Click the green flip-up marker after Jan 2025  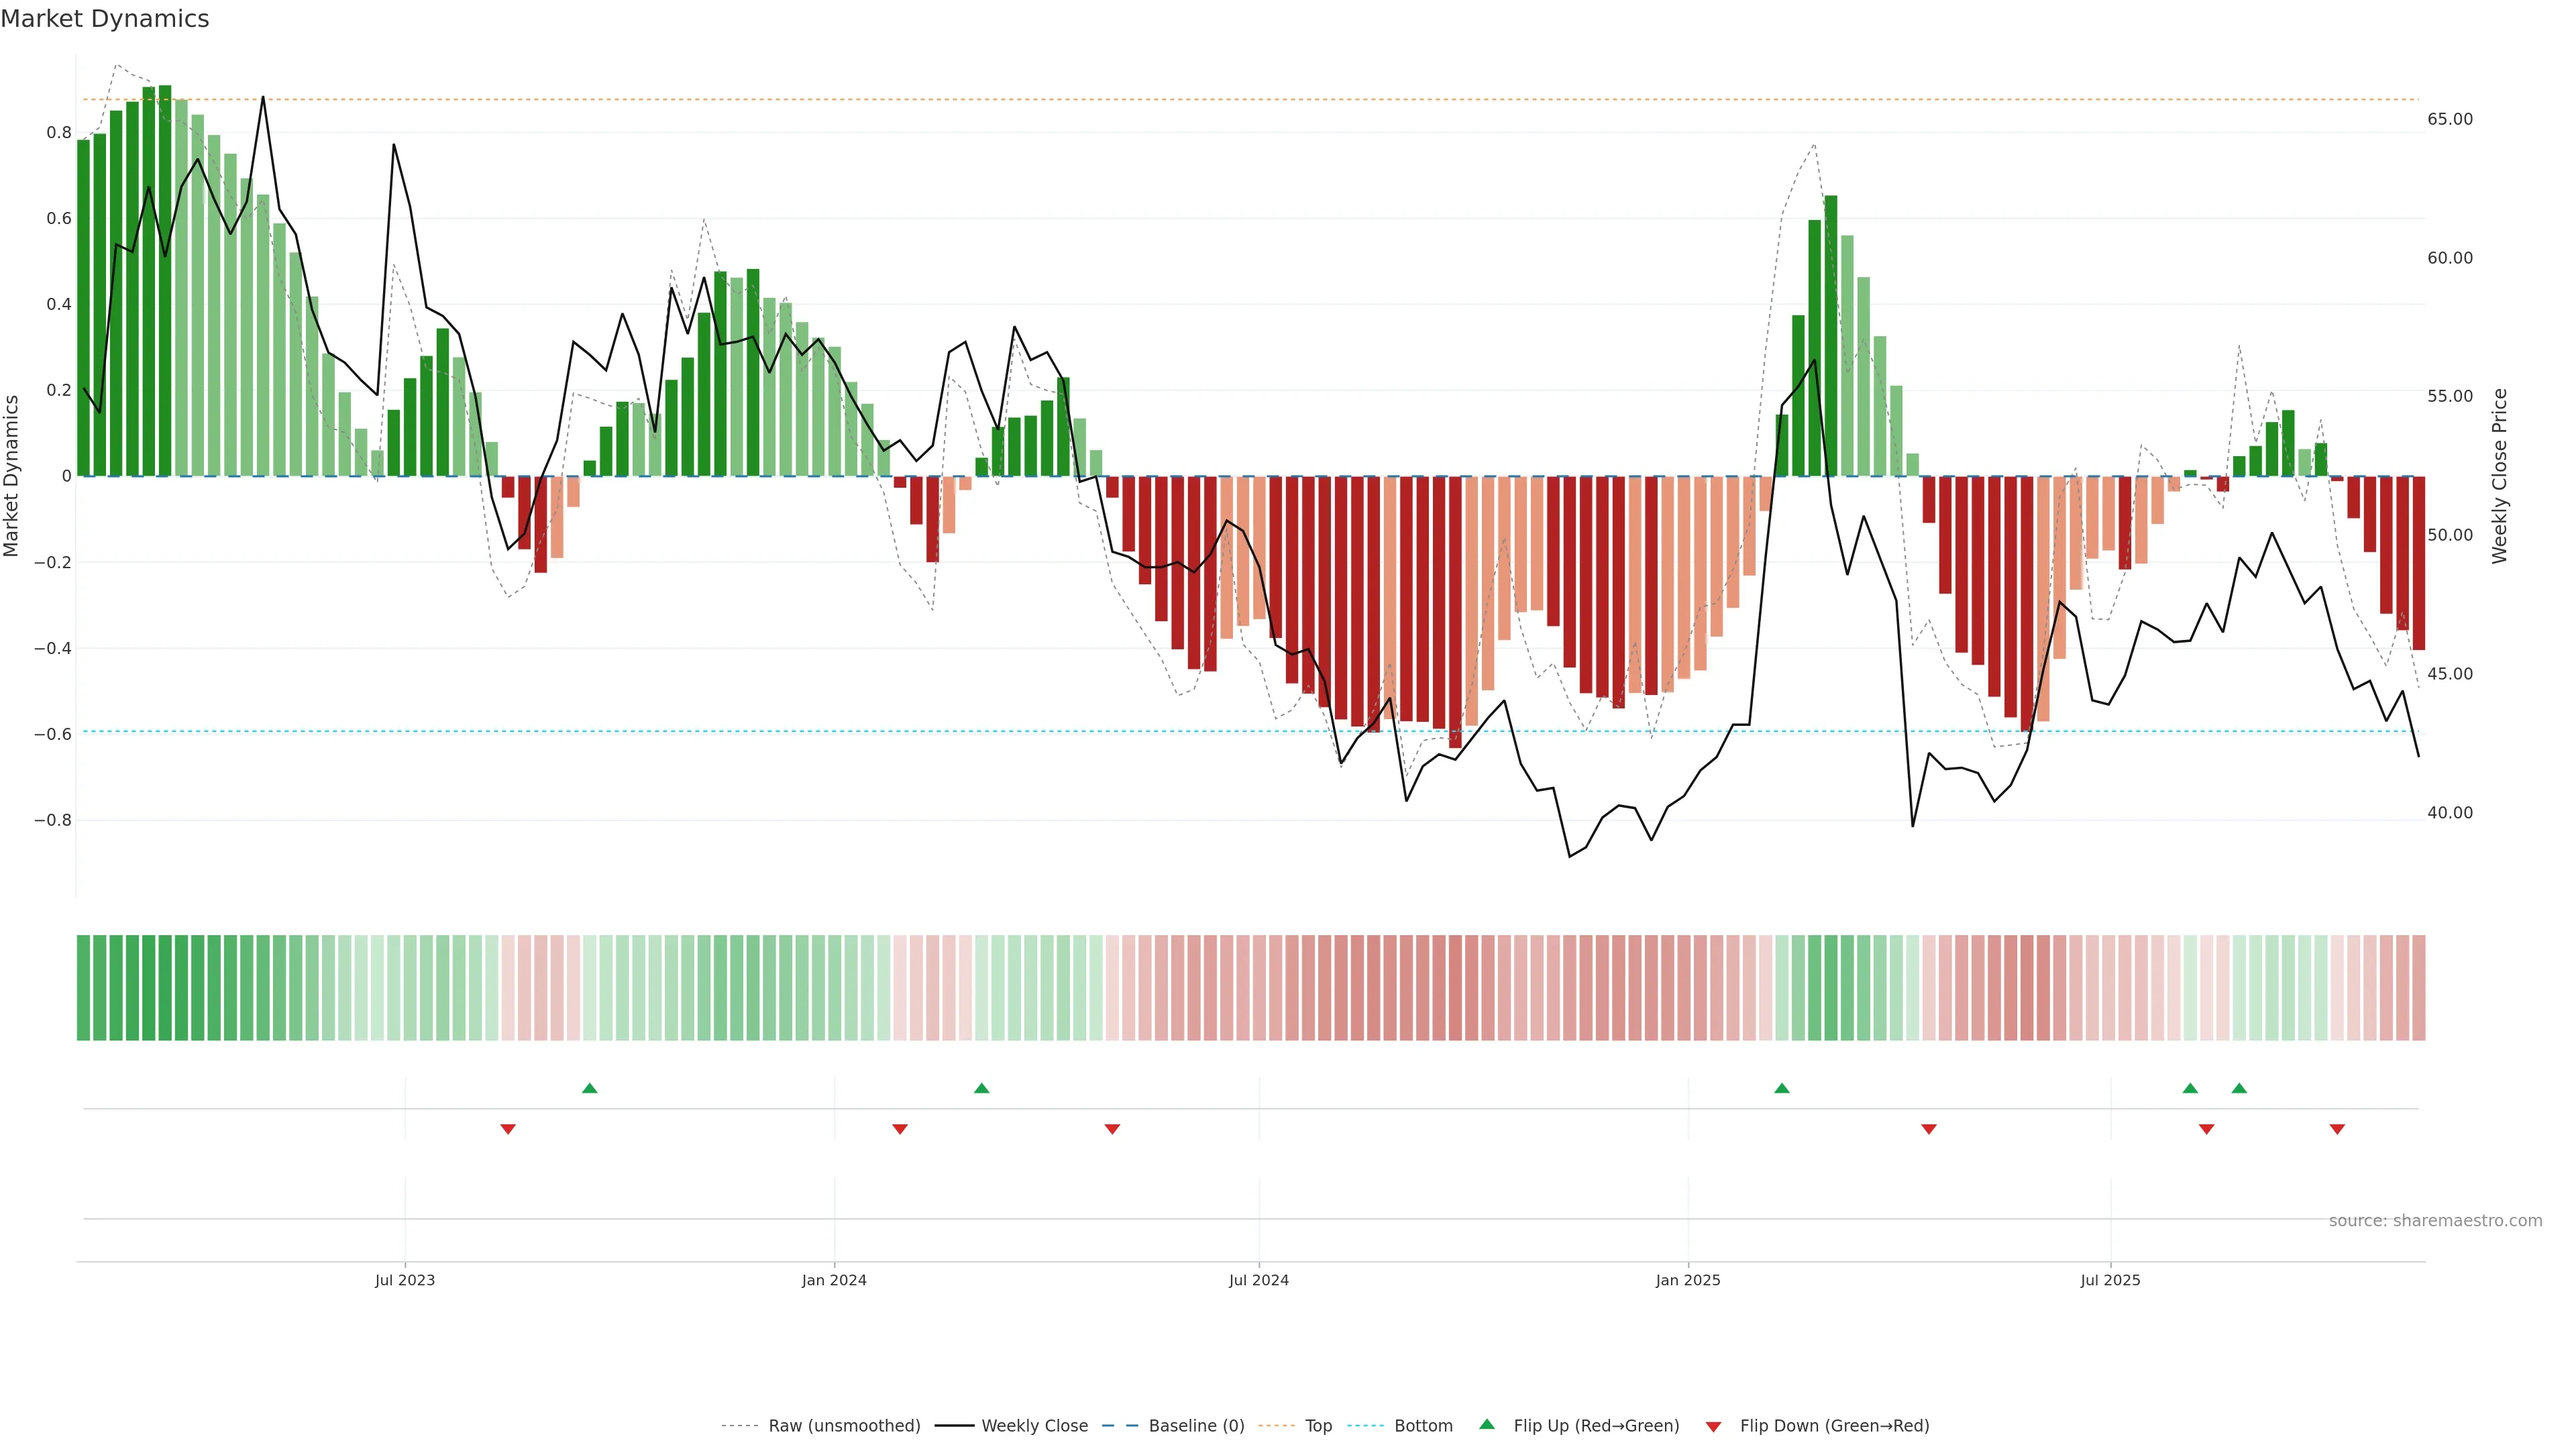coord(1781,1088)
